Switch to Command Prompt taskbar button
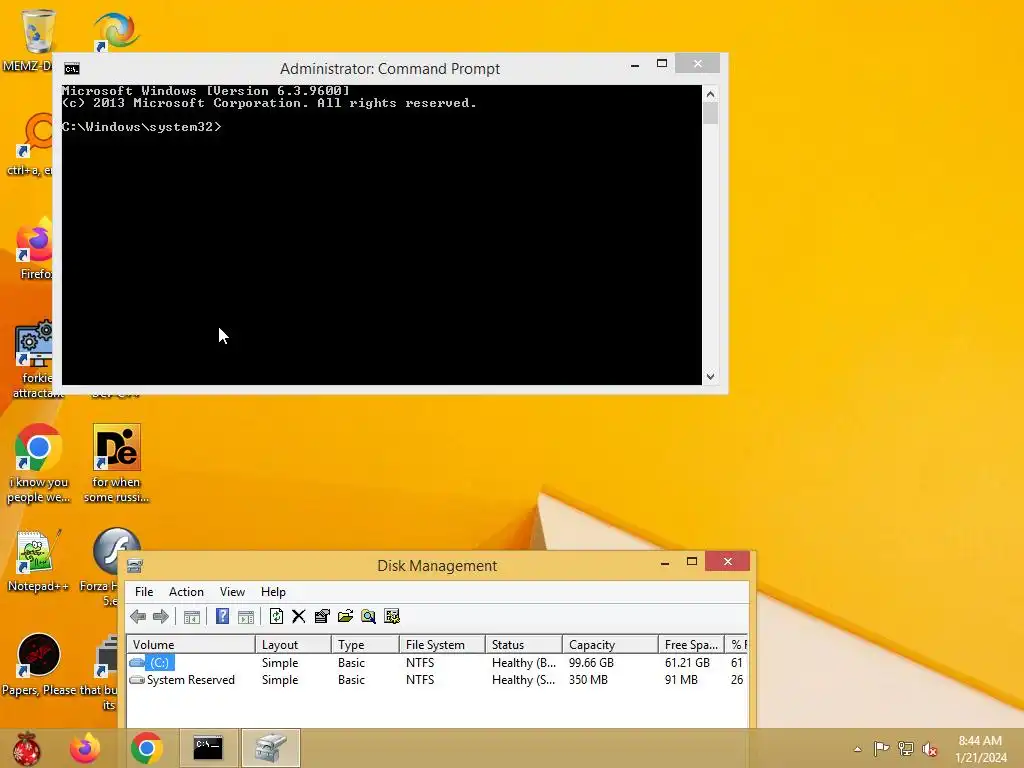Screen dimensions: 1024x768 [208, 748]
